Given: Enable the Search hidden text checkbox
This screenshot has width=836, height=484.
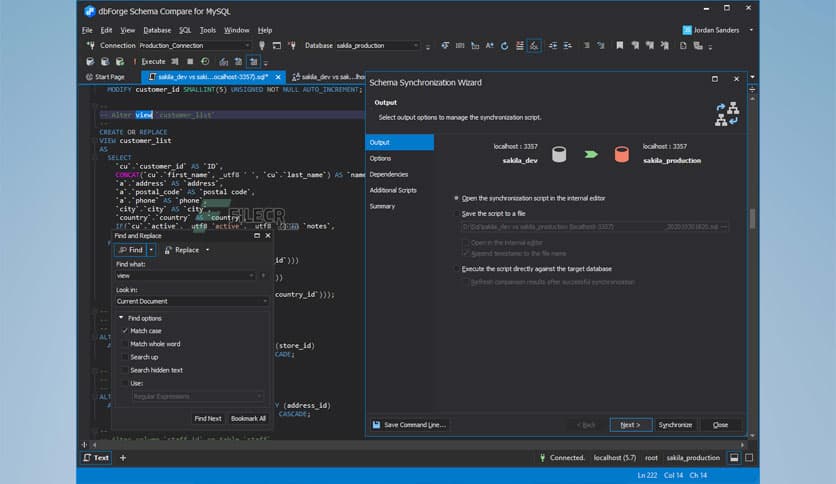Looking at the screenshot, I should tap(125, 370).
